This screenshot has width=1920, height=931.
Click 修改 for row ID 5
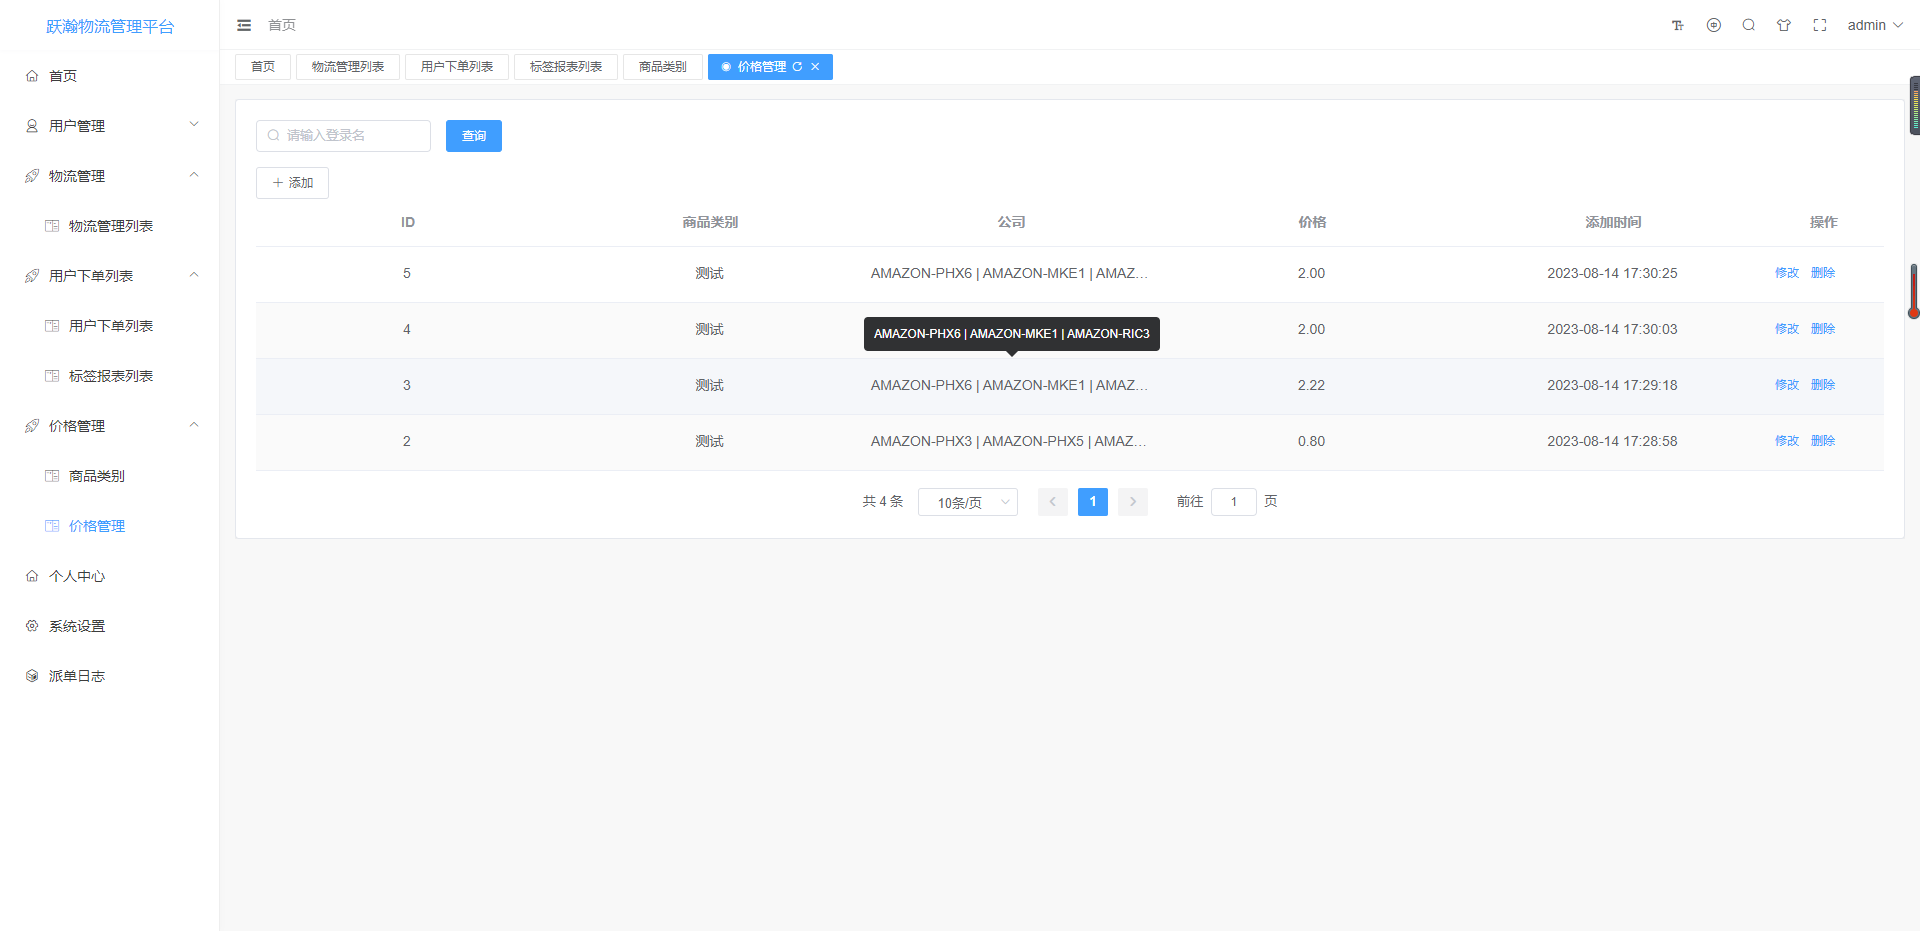click(1787, 273)
